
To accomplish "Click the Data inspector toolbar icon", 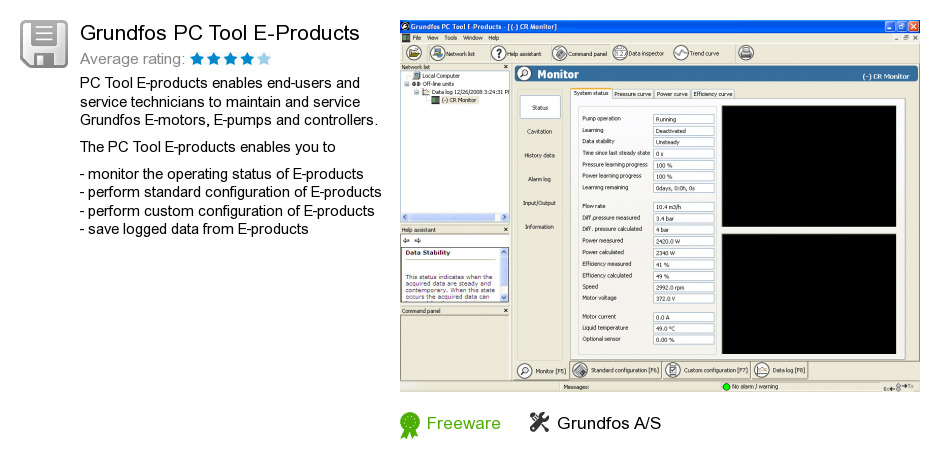I will (620, 53).
